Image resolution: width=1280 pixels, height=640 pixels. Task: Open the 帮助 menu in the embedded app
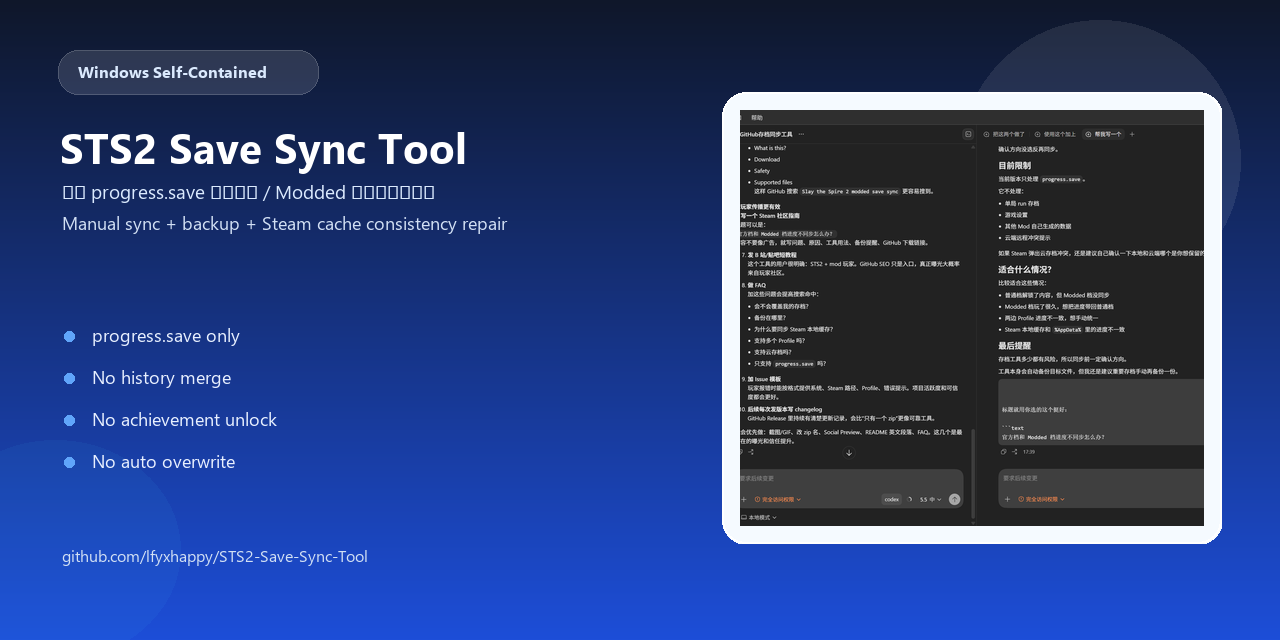point(757,117)
